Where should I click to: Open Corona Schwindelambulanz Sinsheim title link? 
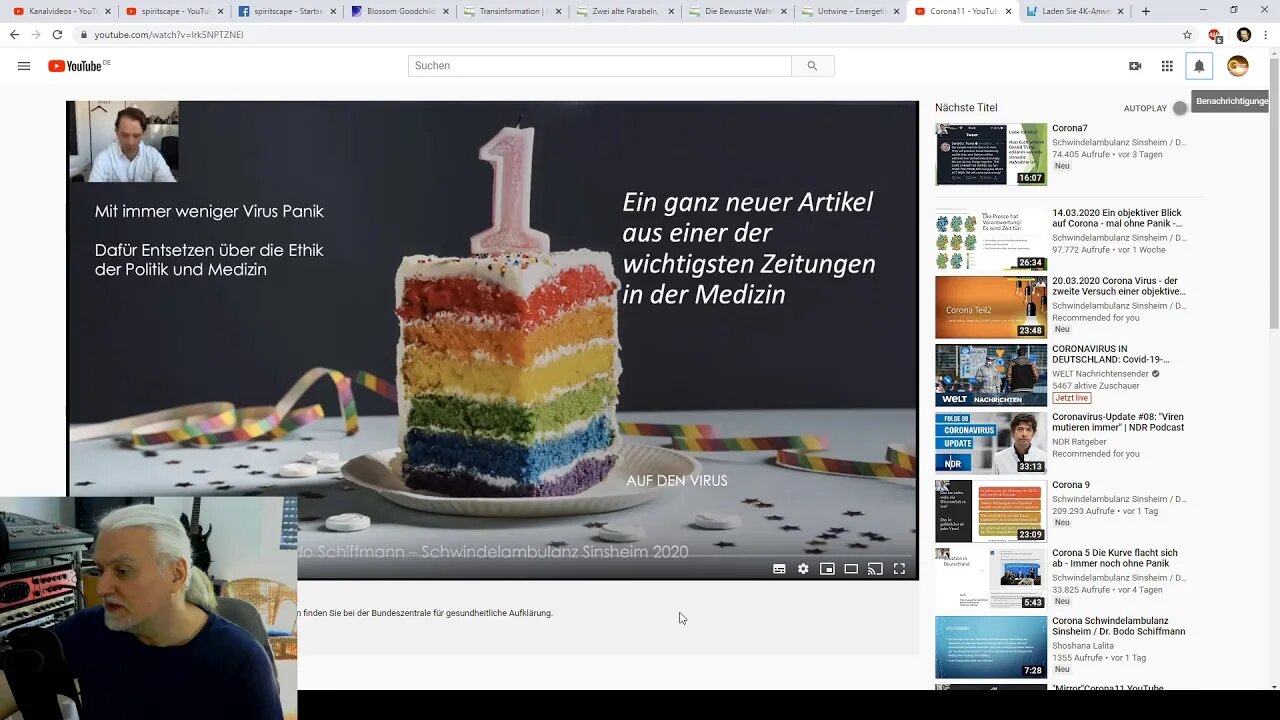1119,626
